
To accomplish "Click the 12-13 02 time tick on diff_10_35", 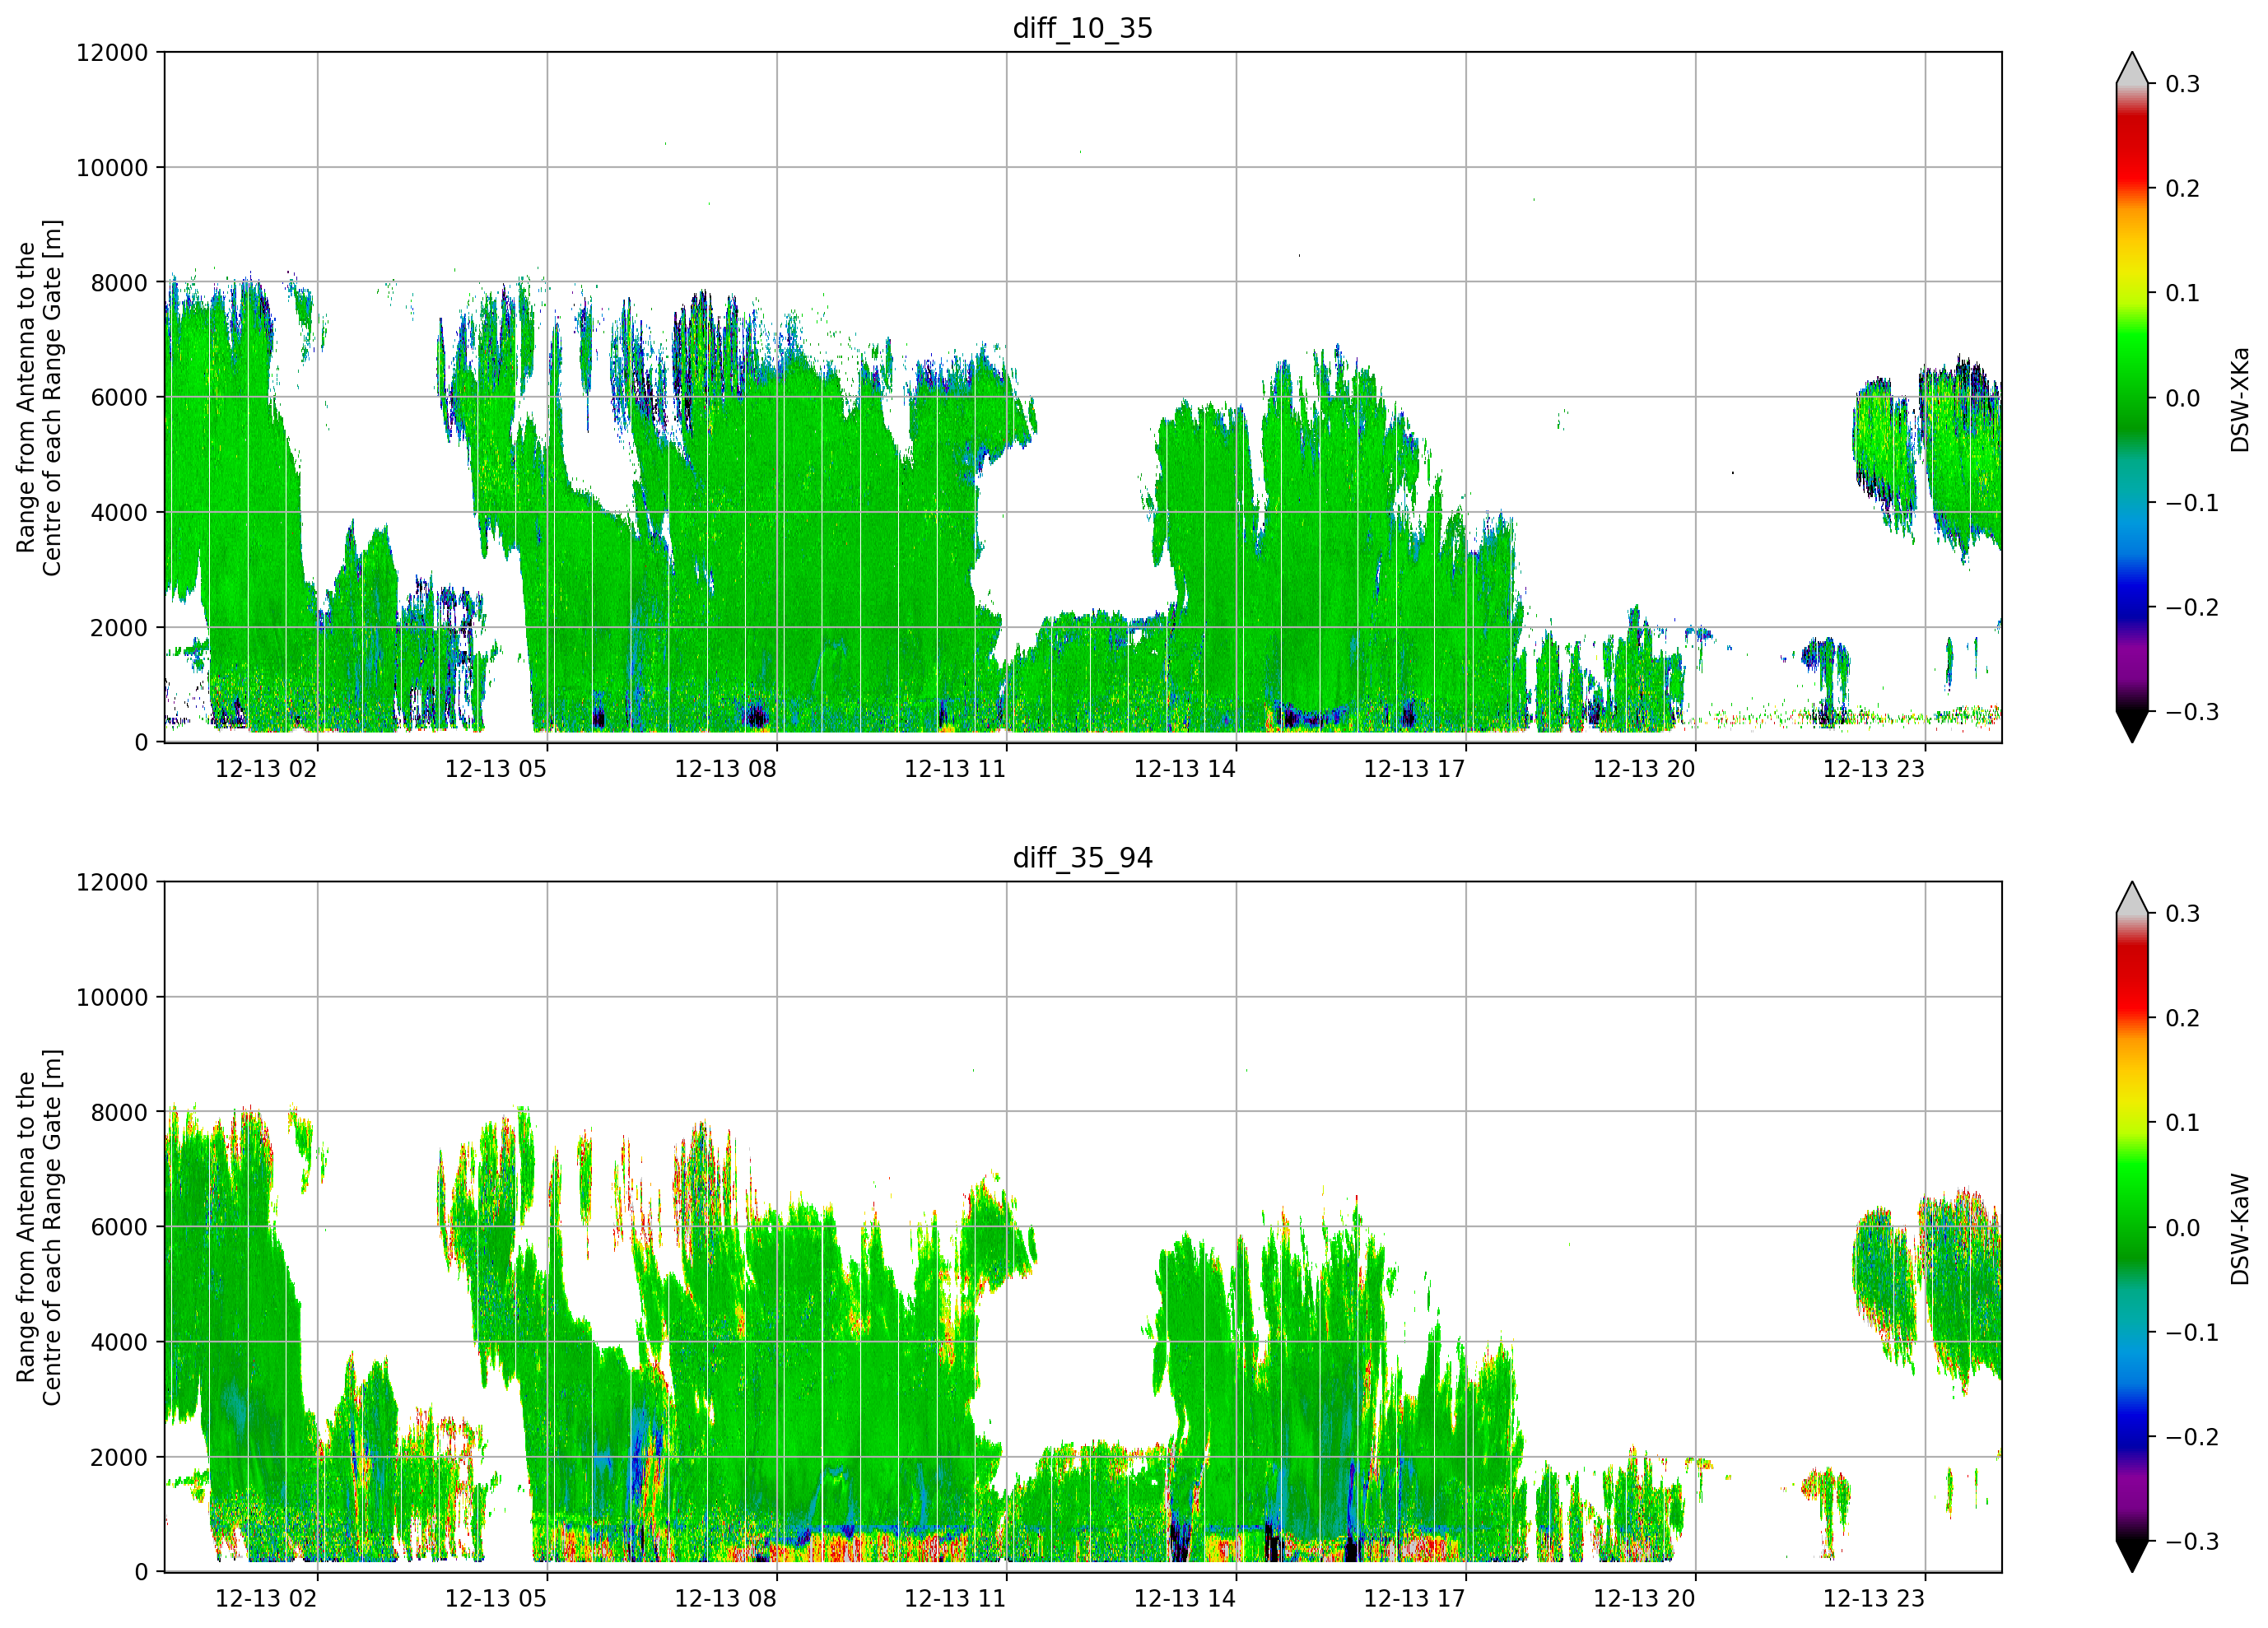I will click(266, 769).
